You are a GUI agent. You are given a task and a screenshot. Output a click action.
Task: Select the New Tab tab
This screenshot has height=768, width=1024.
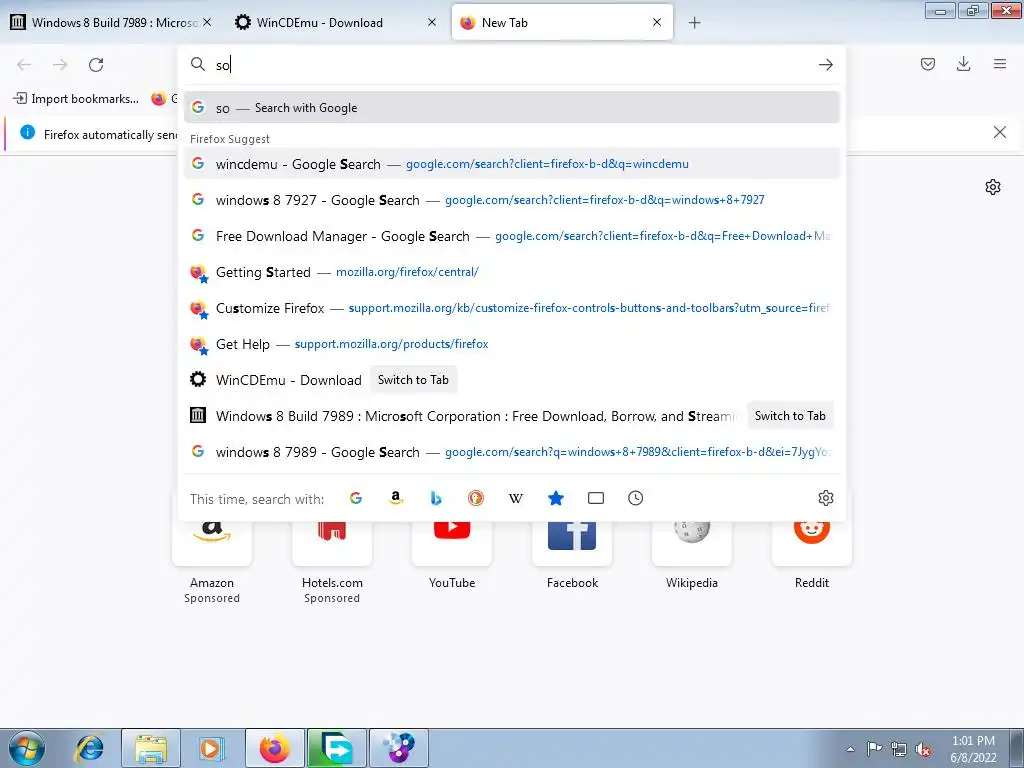tap(562, 23)
